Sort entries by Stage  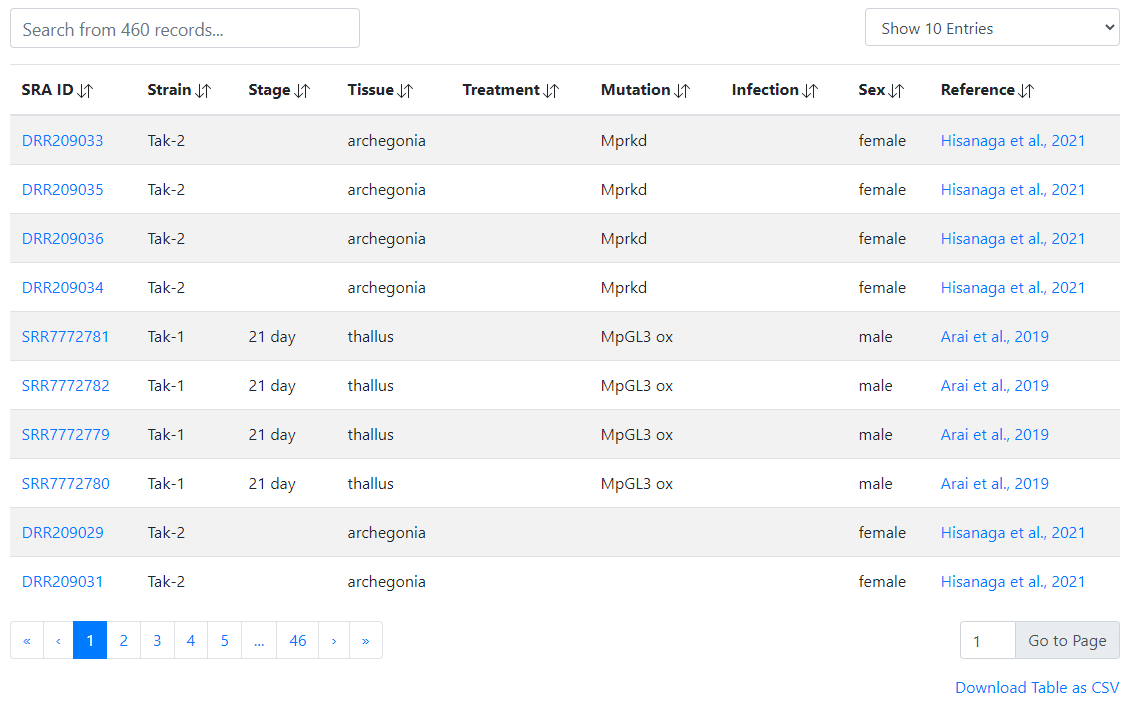[301, 91]
